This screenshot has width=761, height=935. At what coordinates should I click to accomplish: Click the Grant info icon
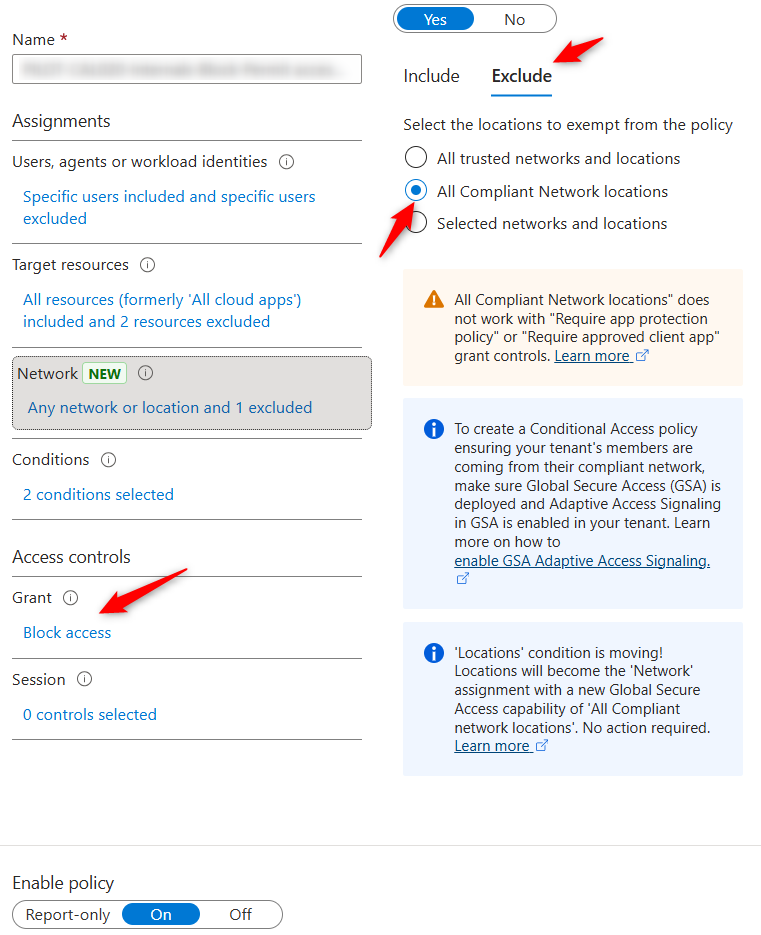tap(70, 598)
